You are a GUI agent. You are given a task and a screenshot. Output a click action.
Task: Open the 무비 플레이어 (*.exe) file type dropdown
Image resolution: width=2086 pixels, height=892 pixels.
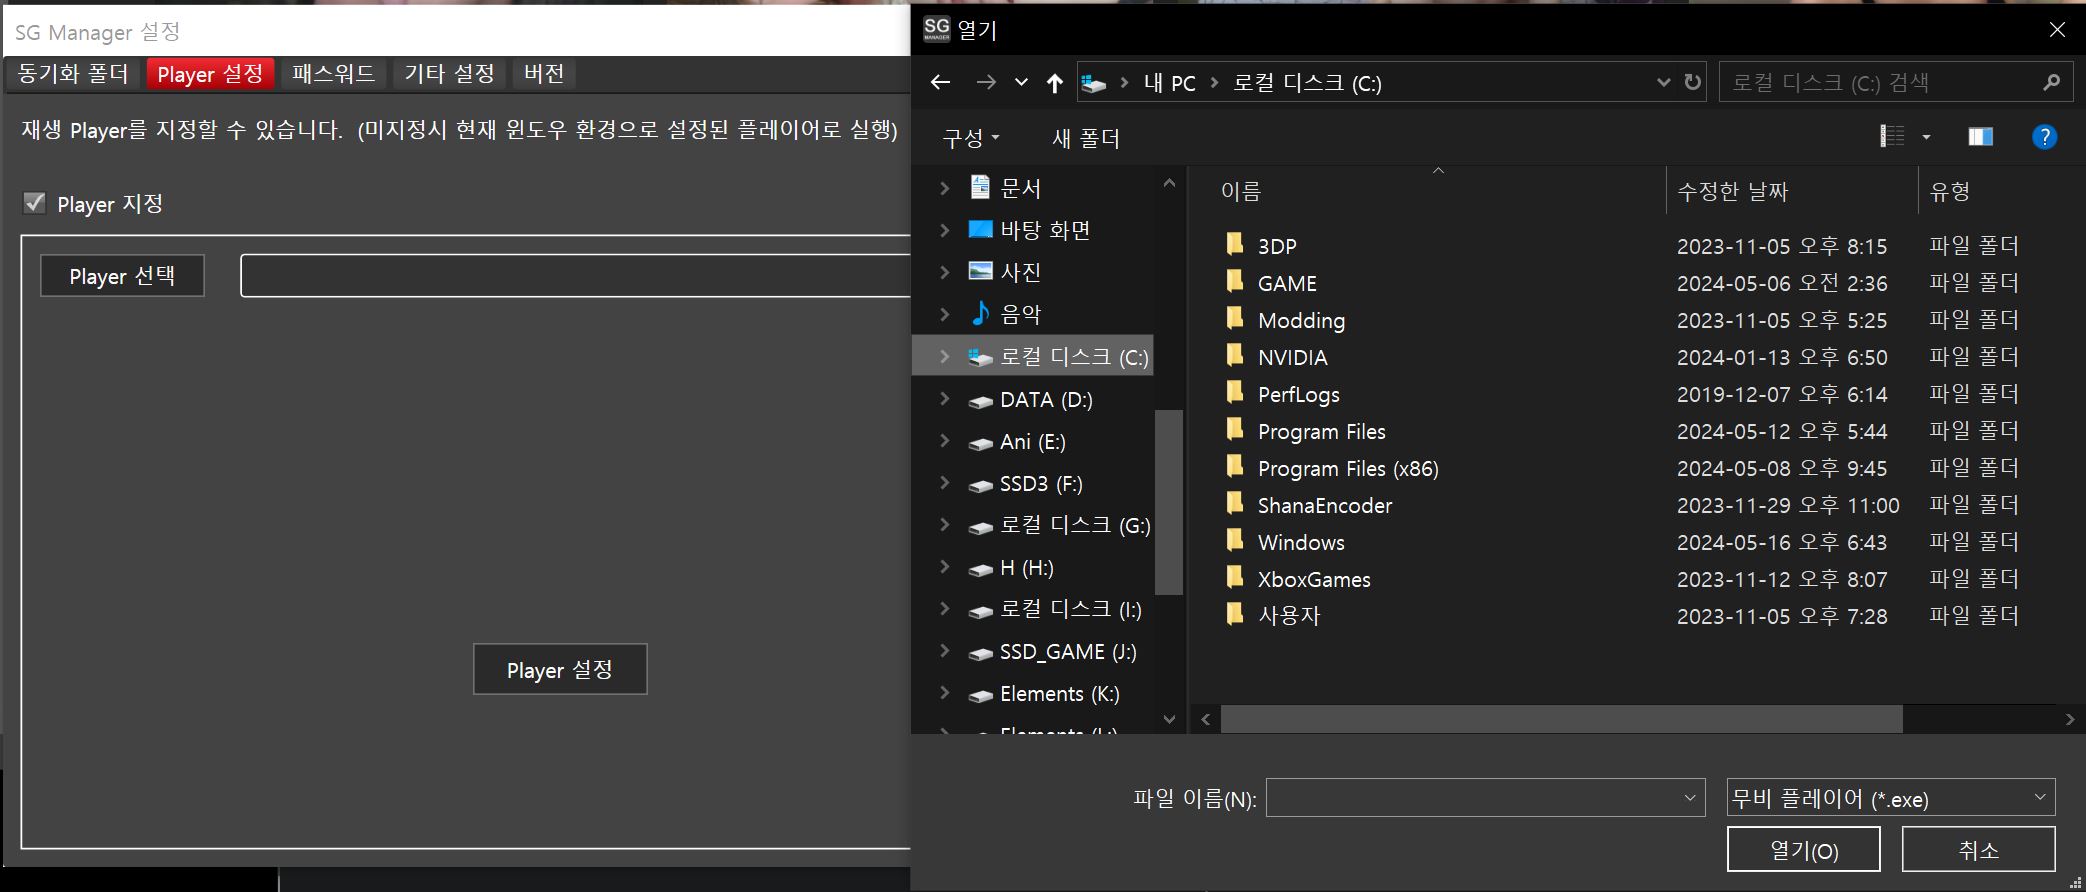(1890, 798)
